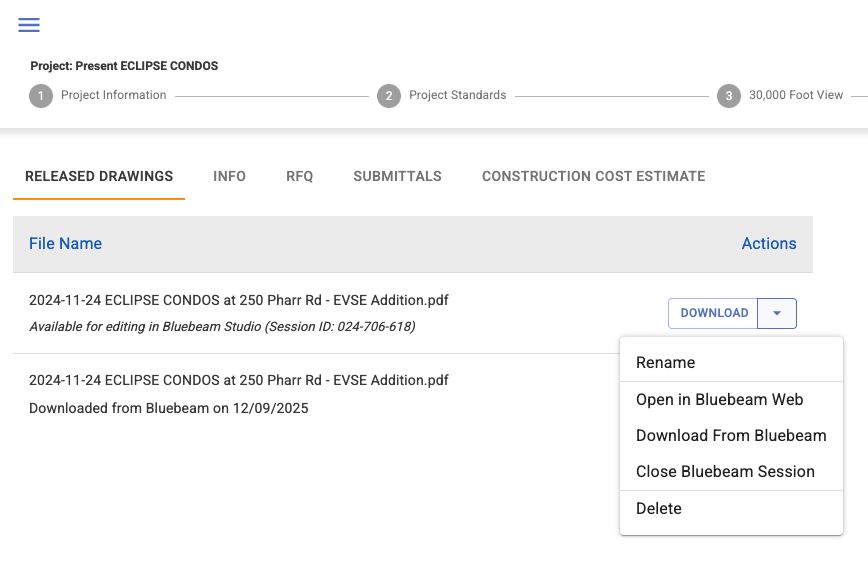Pick Download From Bluebeam option
868x566 pixels.
pyautogui.click(x=731, y=436)
